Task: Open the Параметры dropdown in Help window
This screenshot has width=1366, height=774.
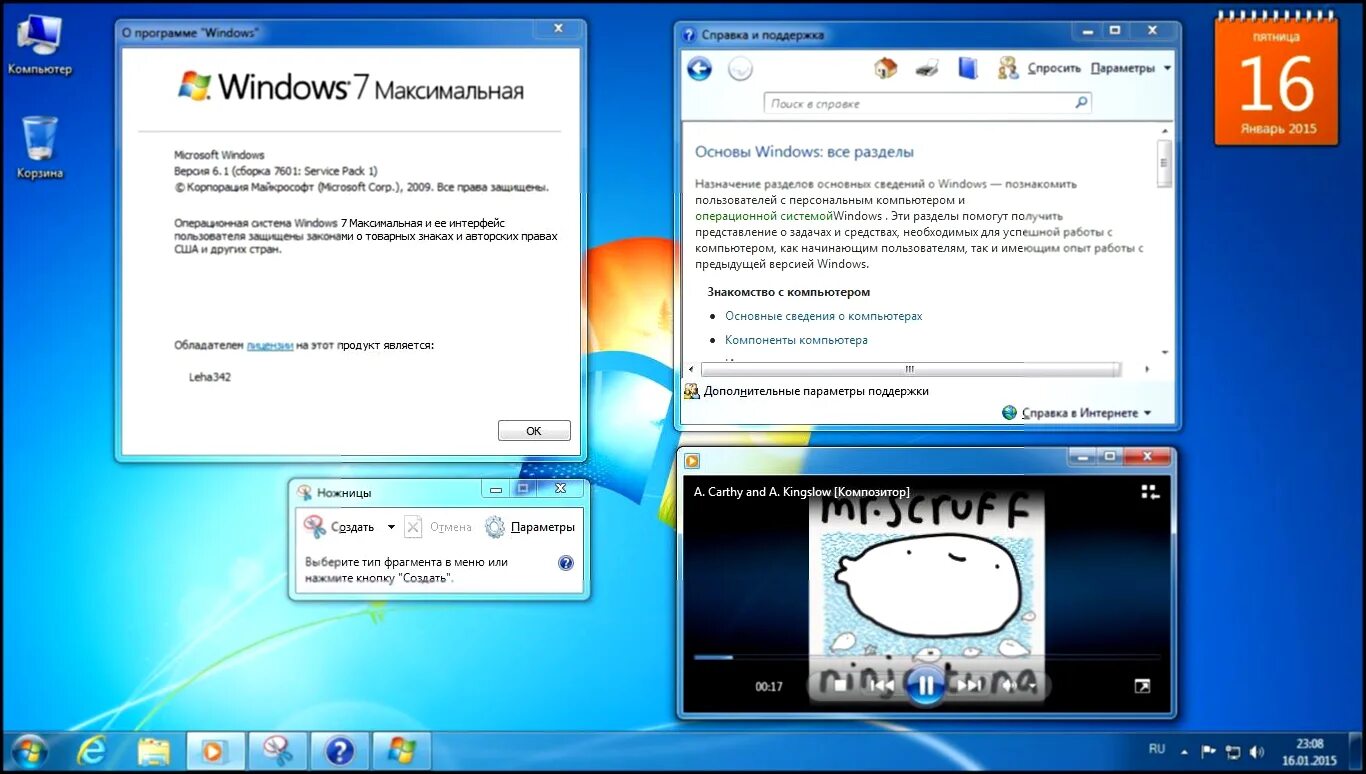Action: point(1130,68)
